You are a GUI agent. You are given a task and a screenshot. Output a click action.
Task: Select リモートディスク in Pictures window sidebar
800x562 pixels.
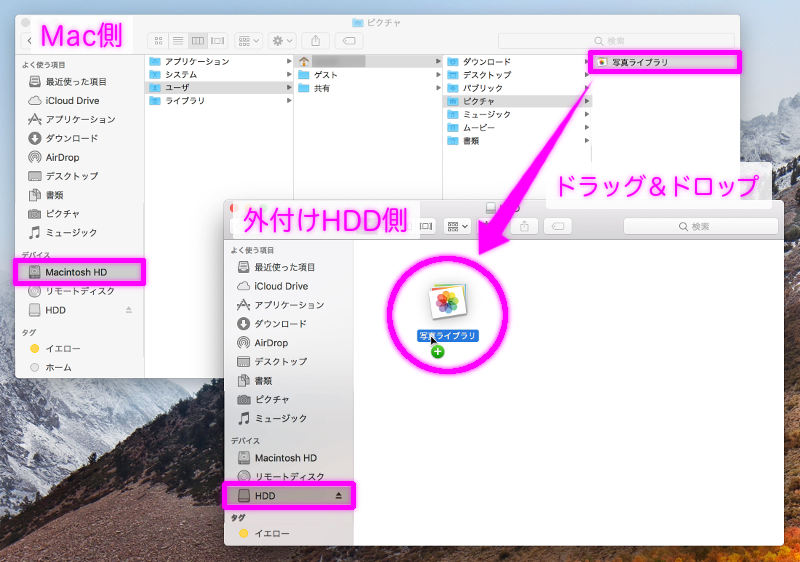coord(80,291)
